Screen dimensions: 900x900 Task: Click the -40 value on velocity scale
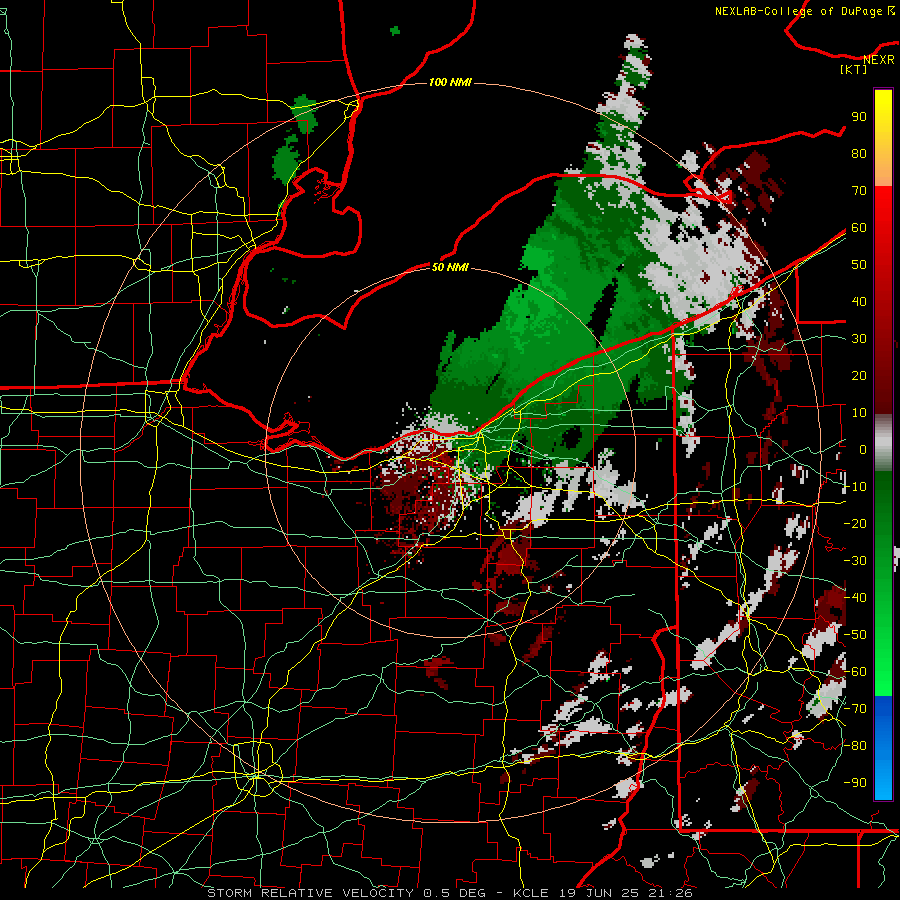855,598
